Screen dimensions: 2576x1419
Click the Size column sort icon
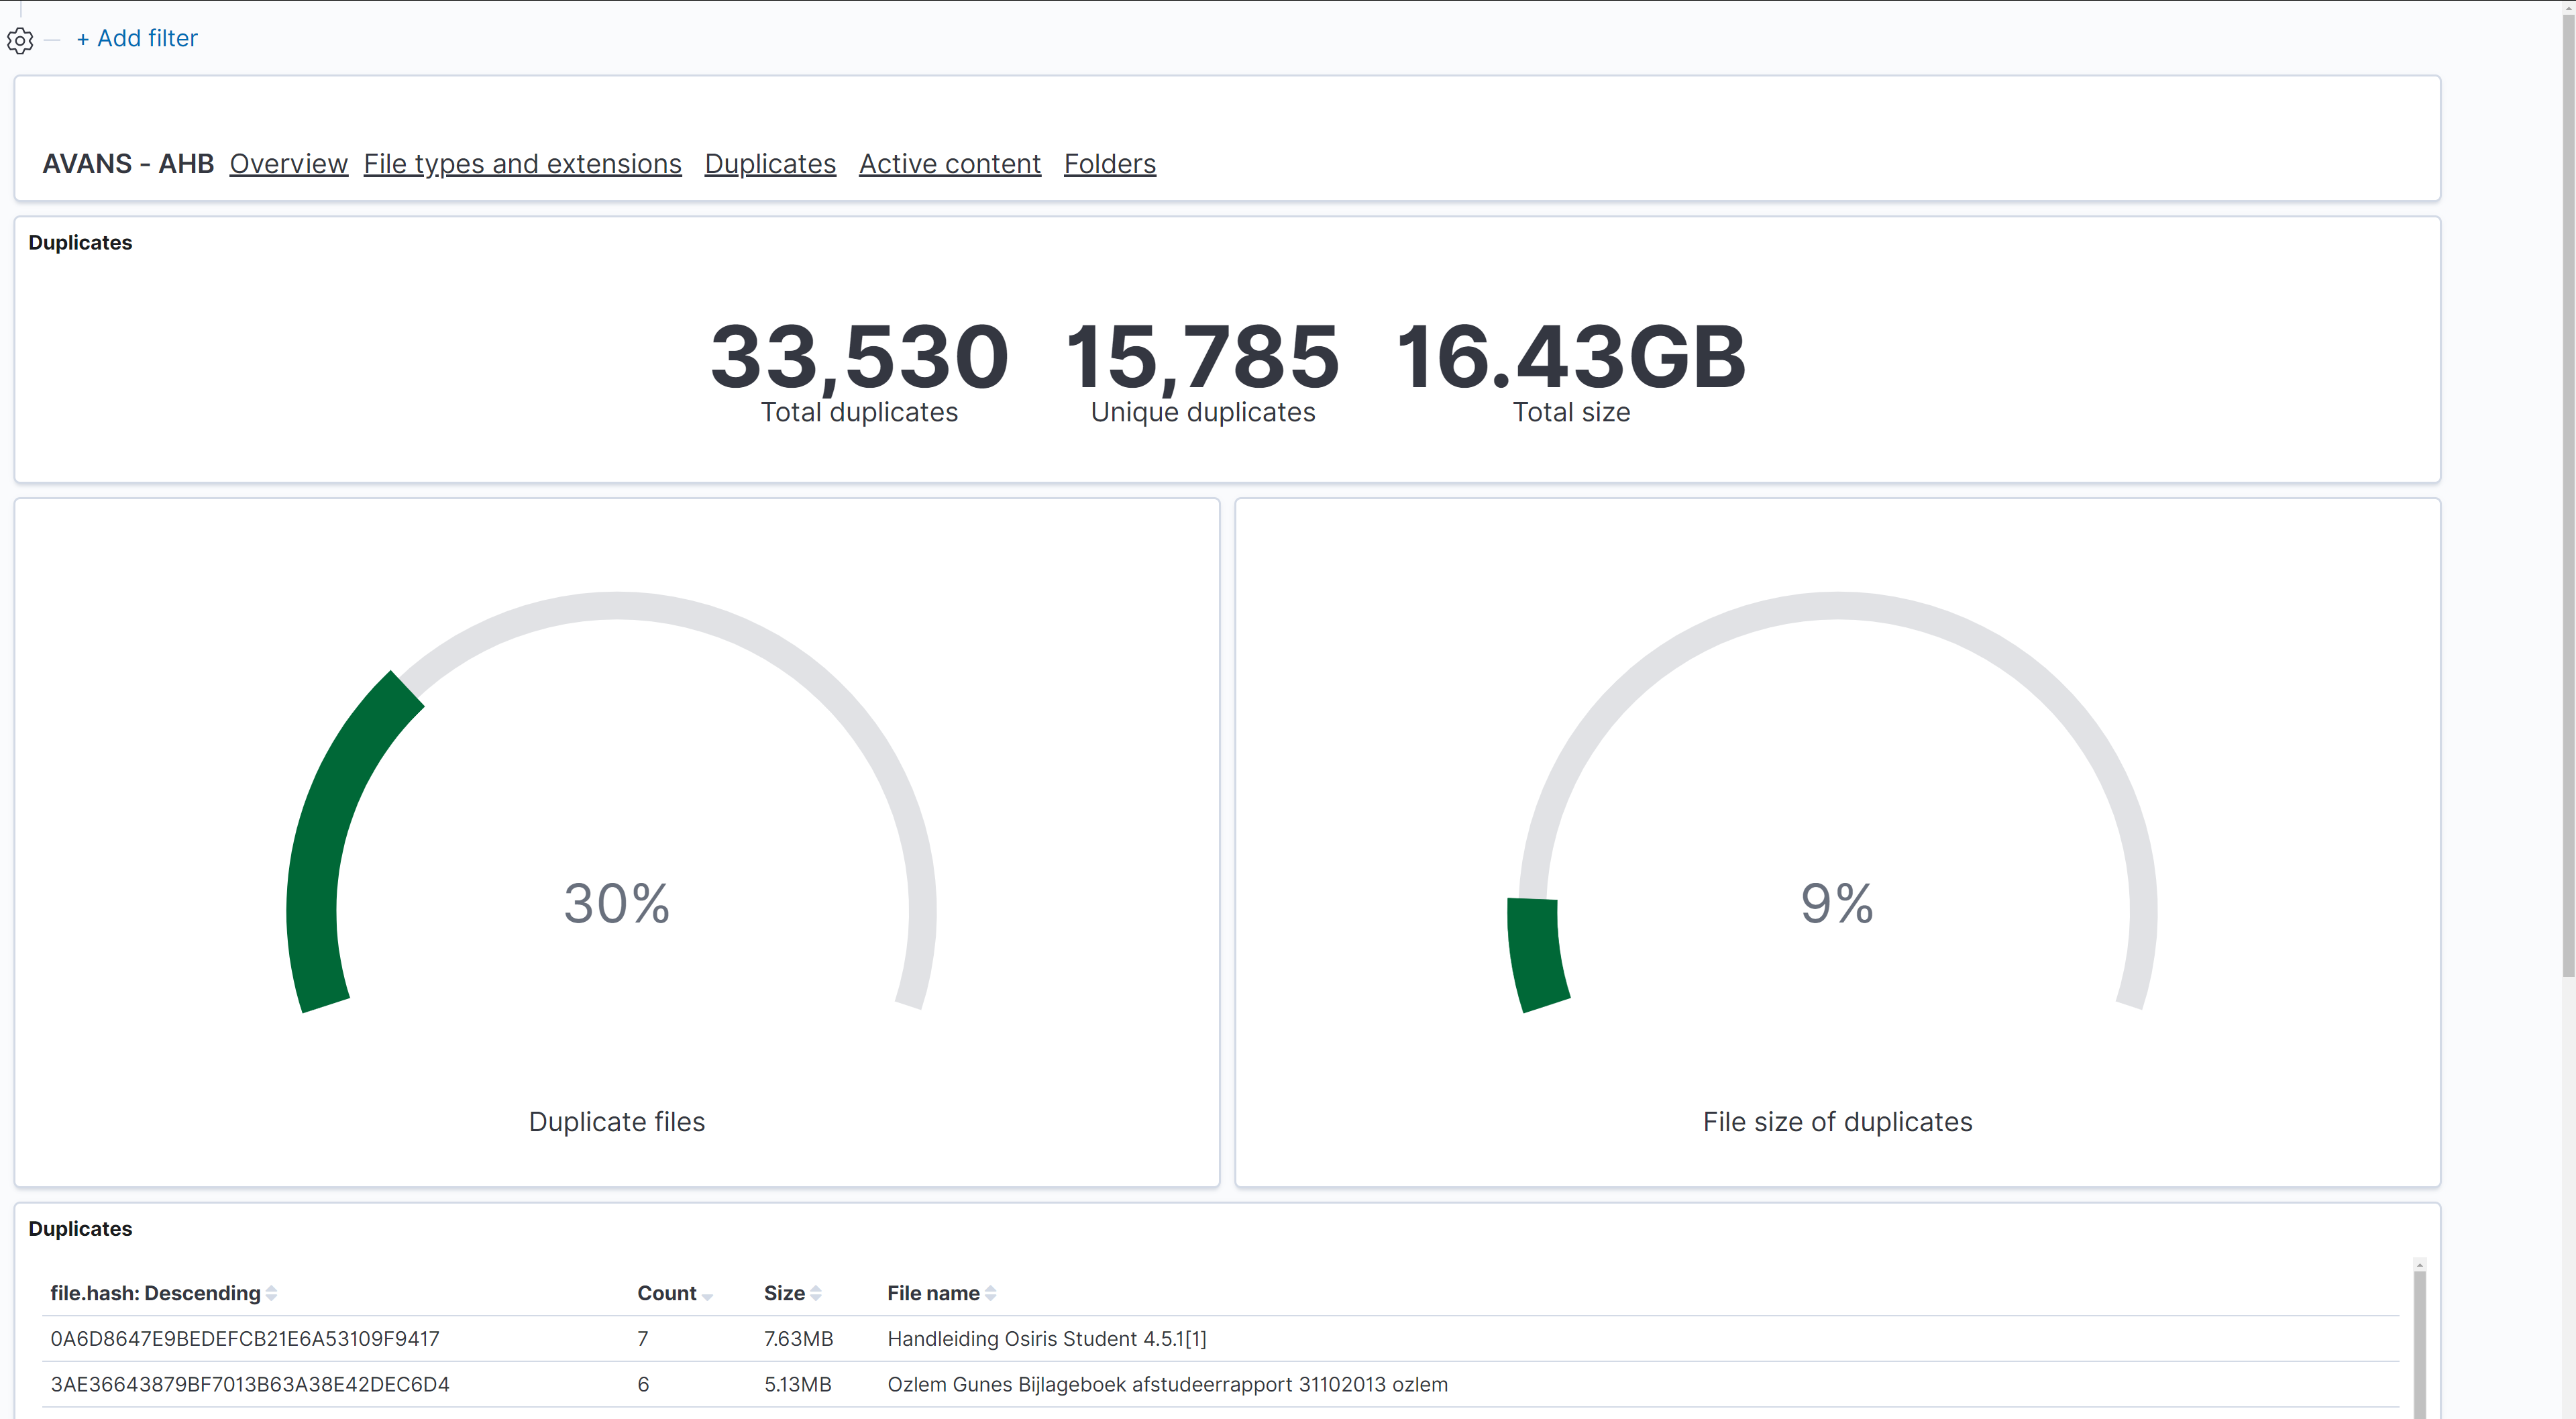click(x=816, y=1293)
